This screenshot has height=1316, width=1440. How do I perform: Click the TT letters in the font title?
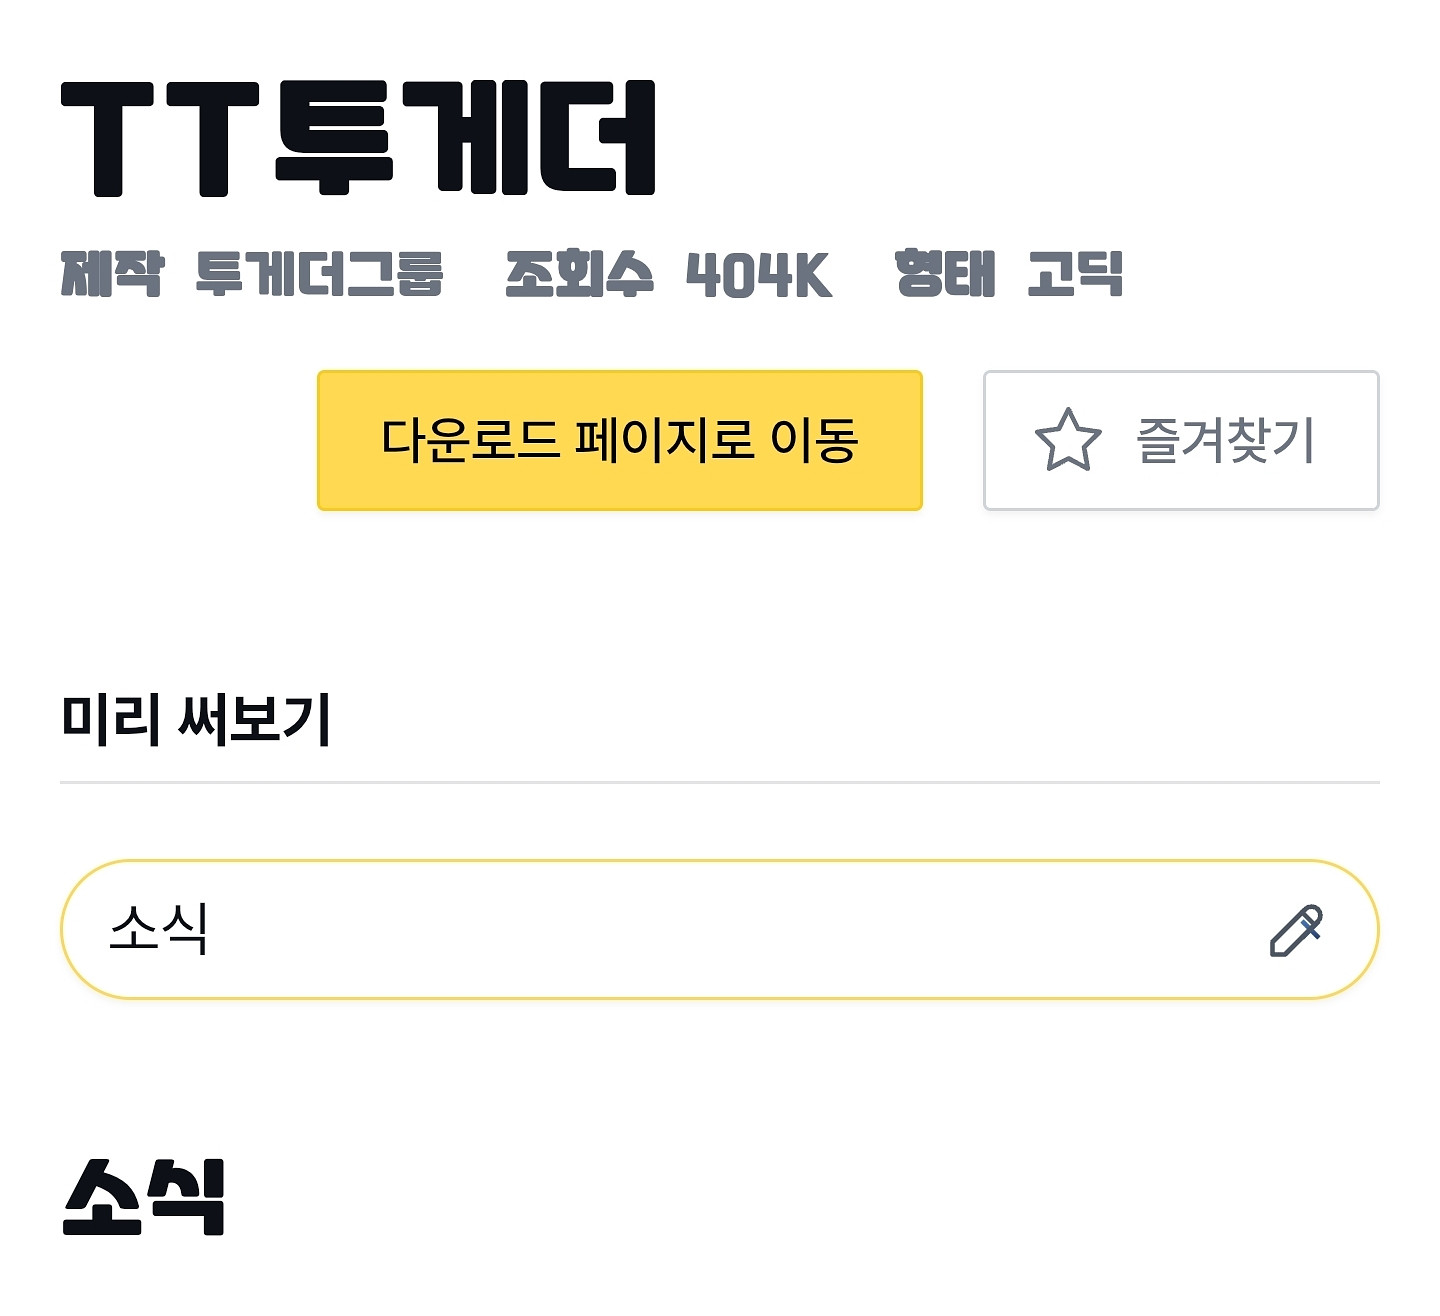tap(160, 139)
